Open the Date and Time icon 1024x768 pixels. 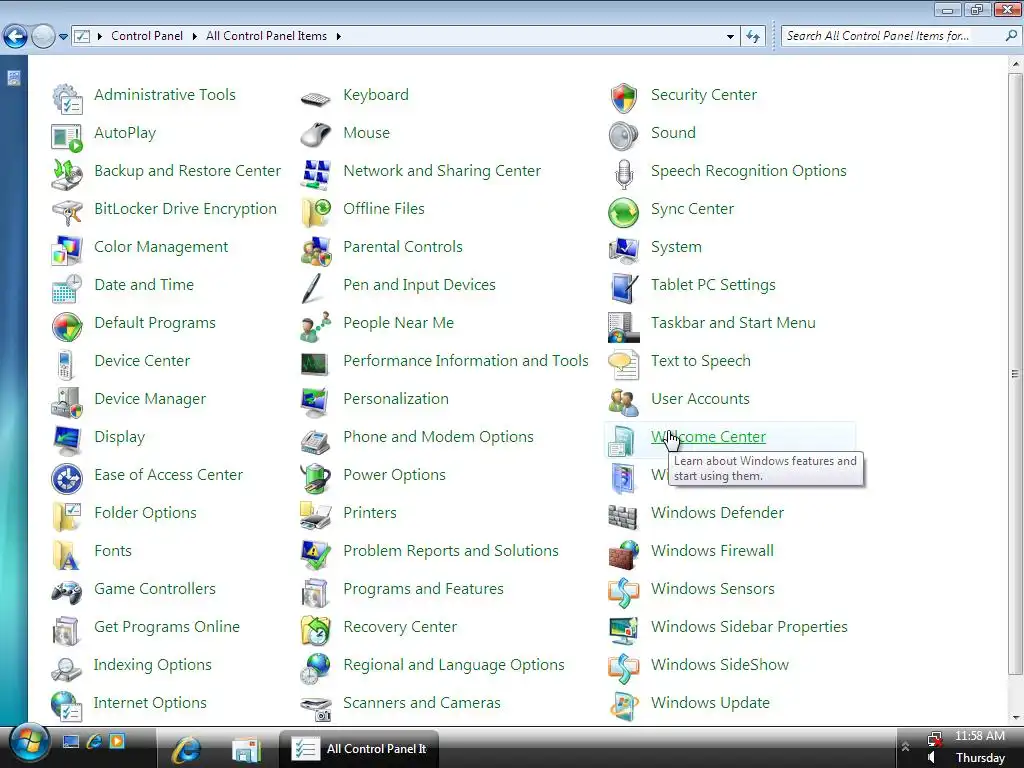(67, 289)
